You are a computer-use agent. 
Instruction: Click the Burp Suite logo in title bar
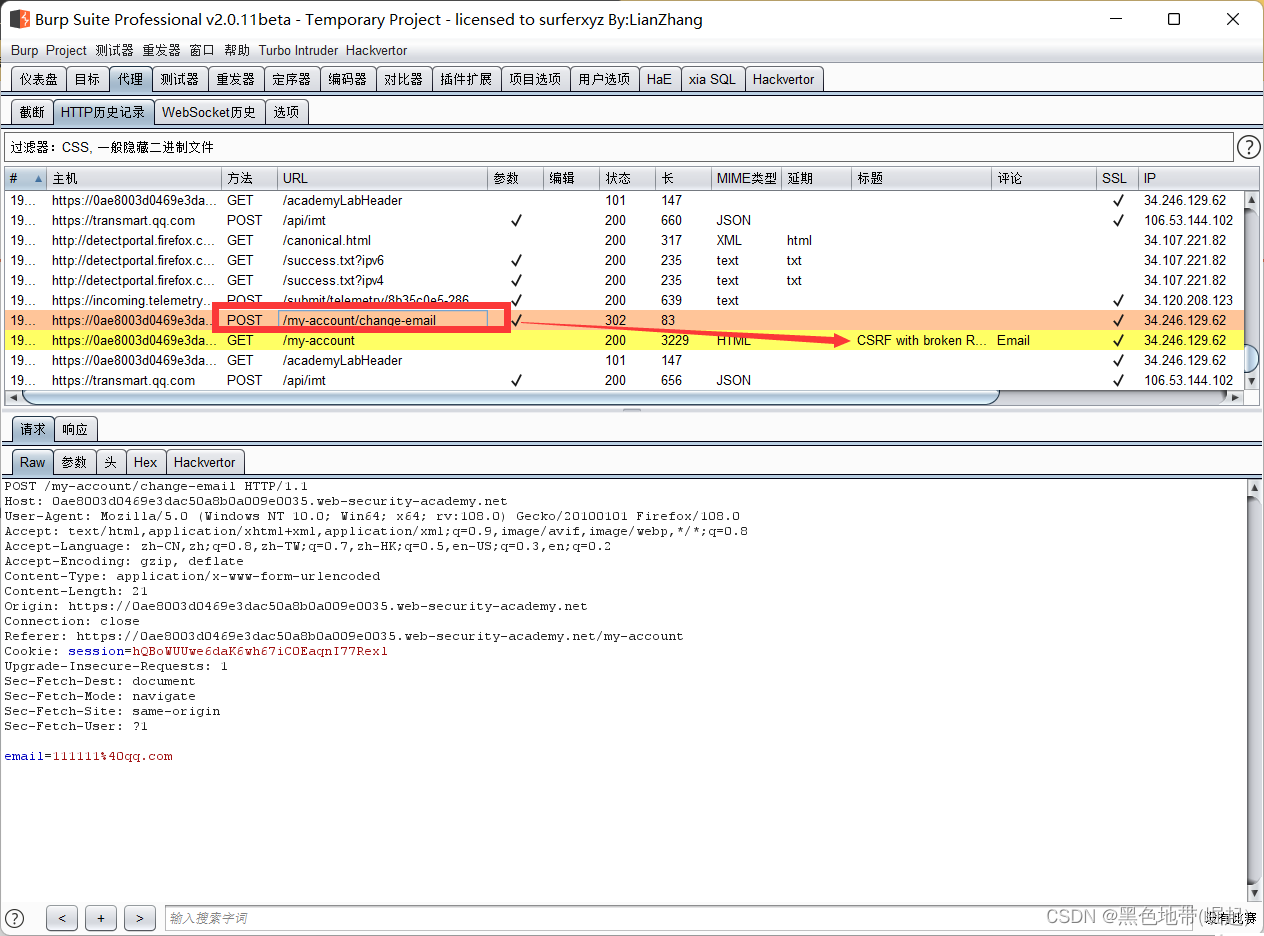coord(18,19)
